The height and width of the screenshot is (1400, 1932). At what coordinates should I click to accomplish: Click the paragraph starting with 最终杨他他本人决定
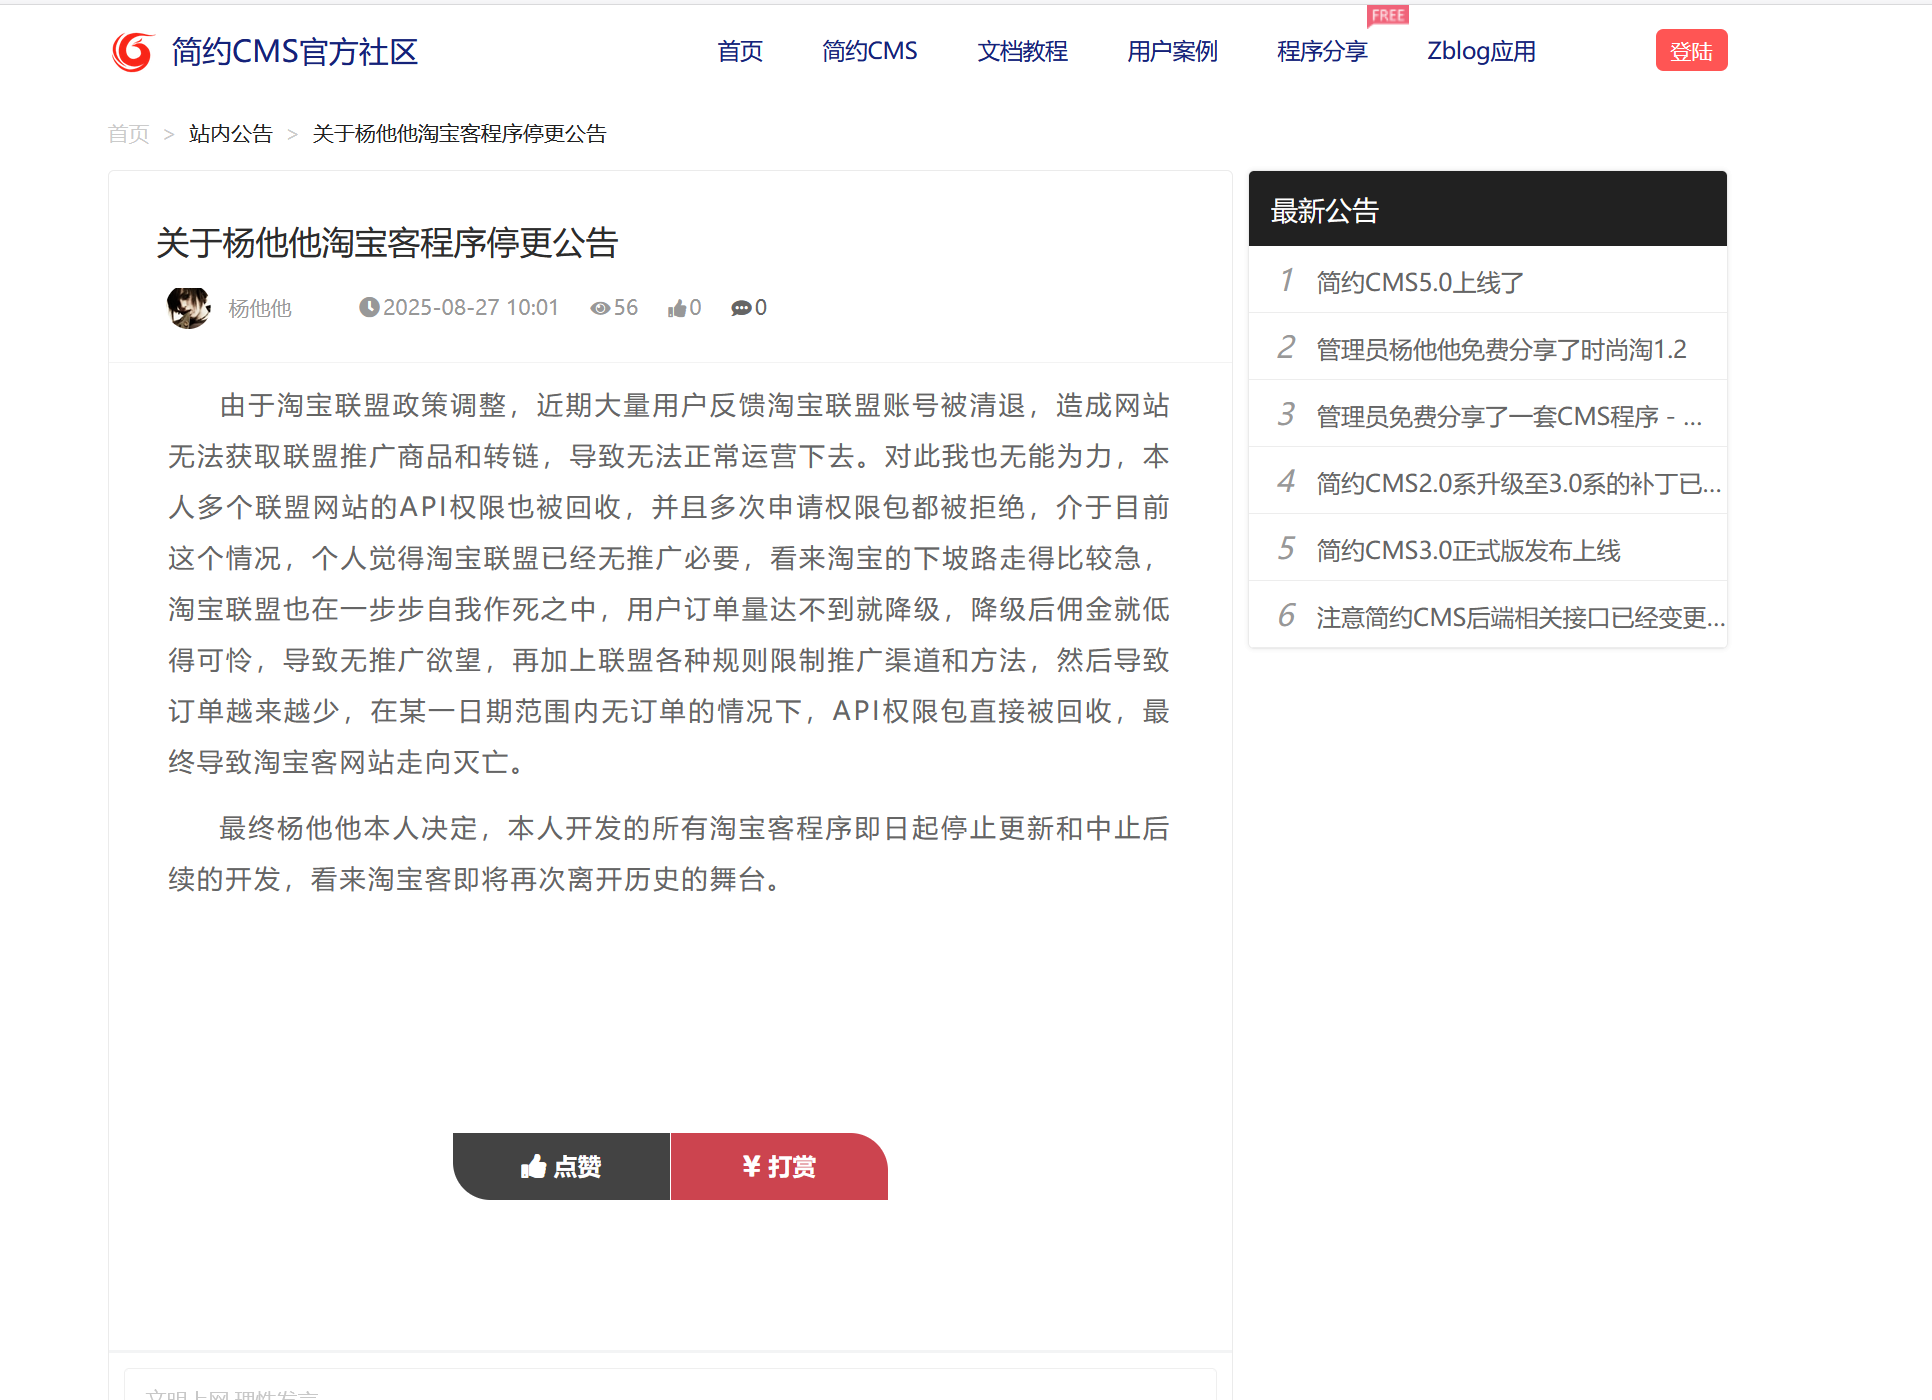click(x=669, y=854)
